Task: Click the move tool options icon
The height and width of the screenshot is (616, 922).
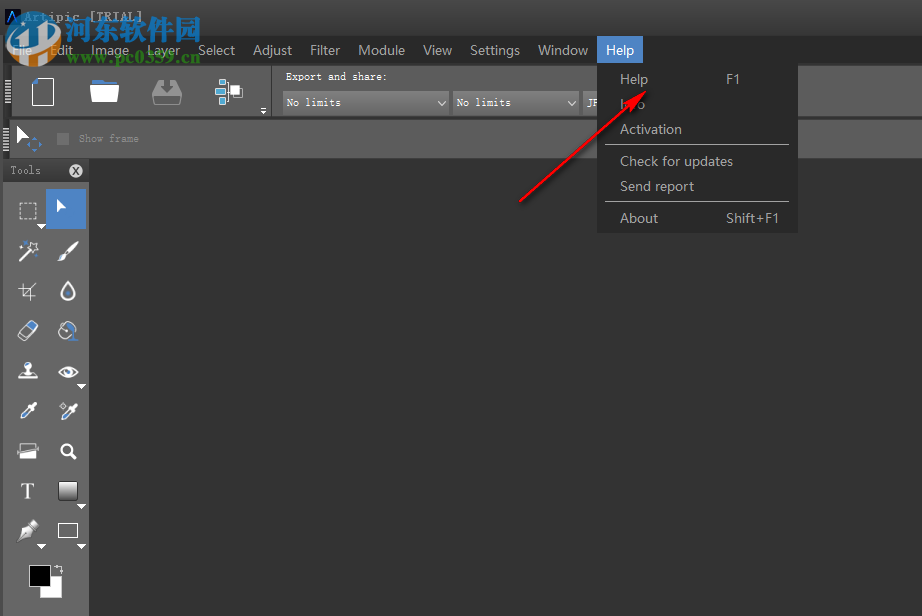Action: point(28,138)
